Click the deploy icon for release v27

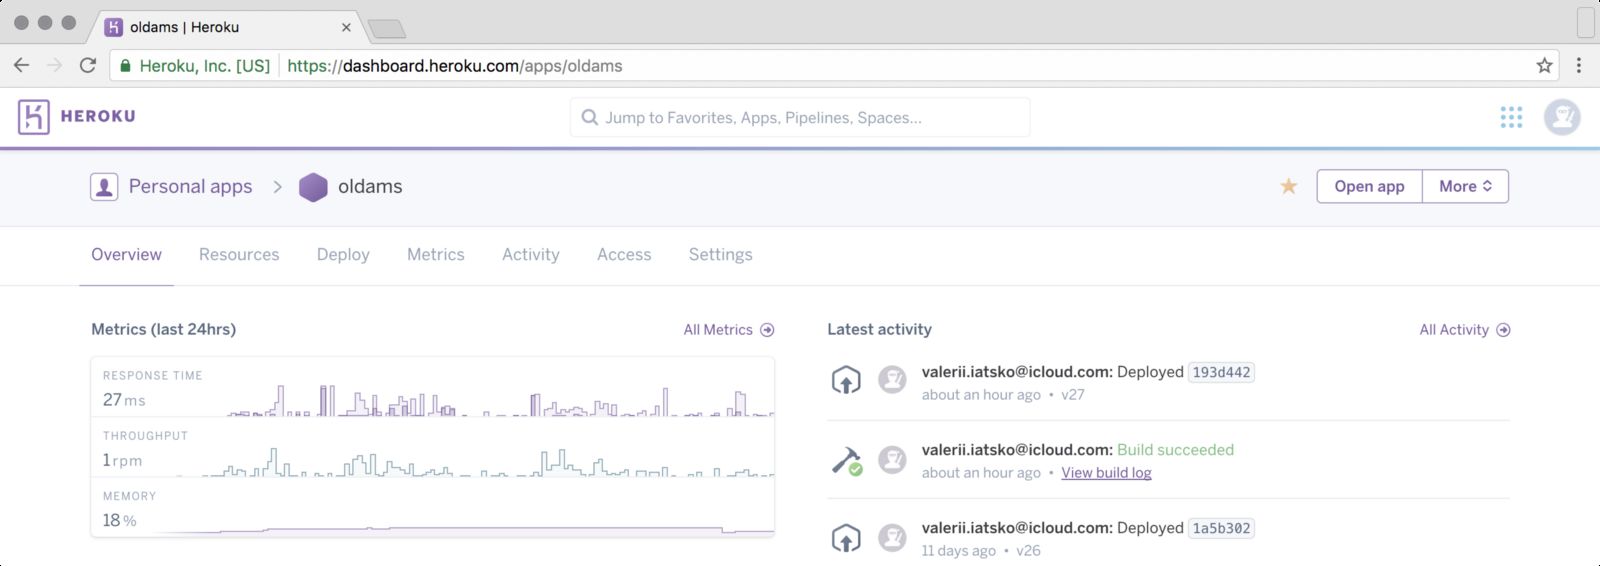click(x=846, y=380)
